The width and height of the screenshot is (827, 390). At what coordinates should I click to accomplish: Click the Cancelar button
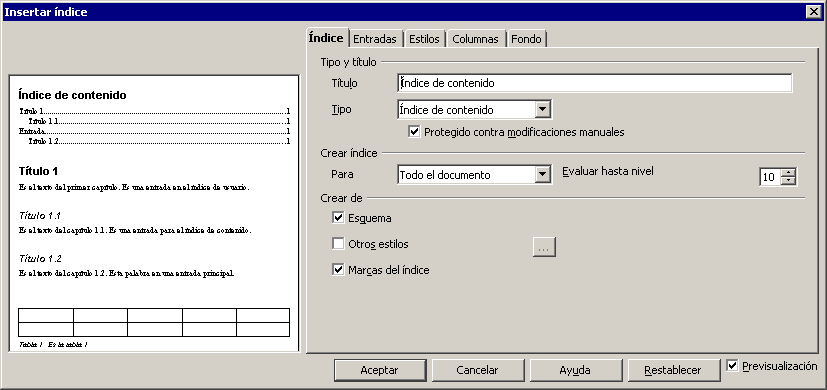[477, 370]
